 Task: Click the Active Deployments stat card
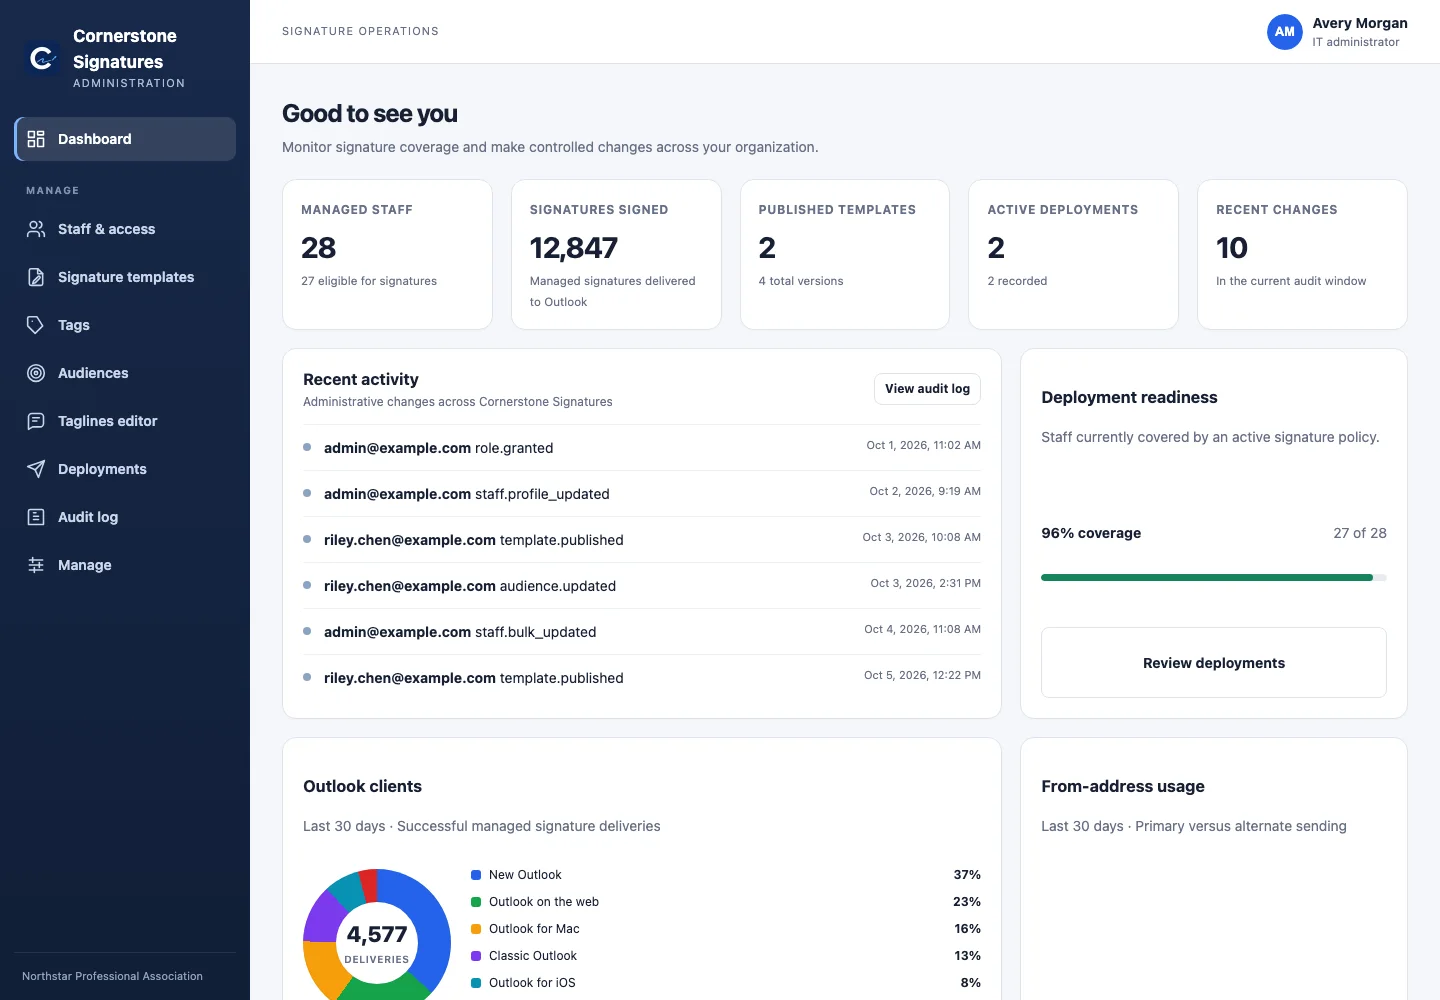pyautogui.click(x=1073, y=254)
